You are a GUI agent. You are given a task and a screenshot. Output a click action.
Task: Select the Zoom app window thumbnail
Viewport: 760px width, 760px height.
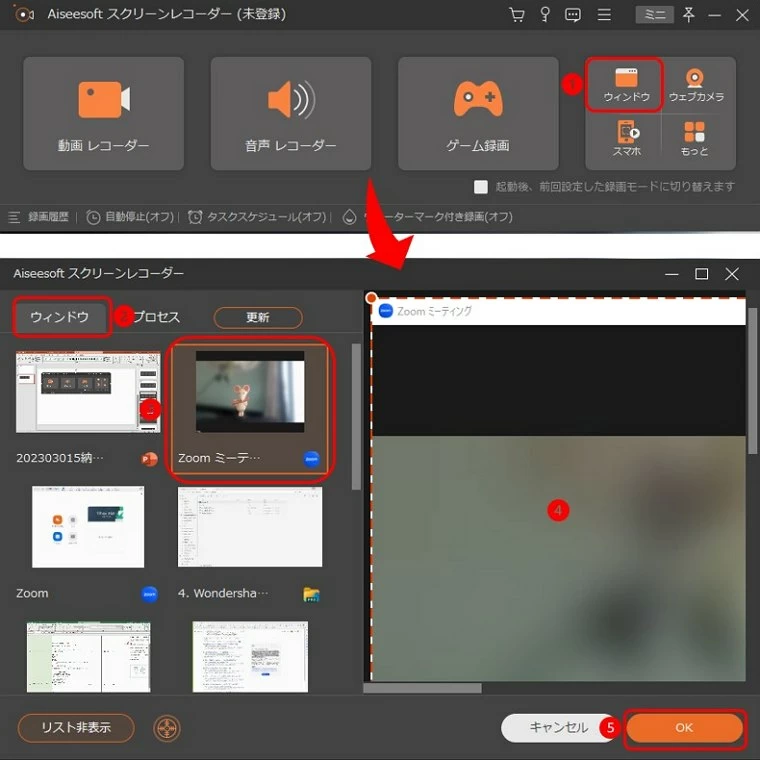tap(88, 527)
